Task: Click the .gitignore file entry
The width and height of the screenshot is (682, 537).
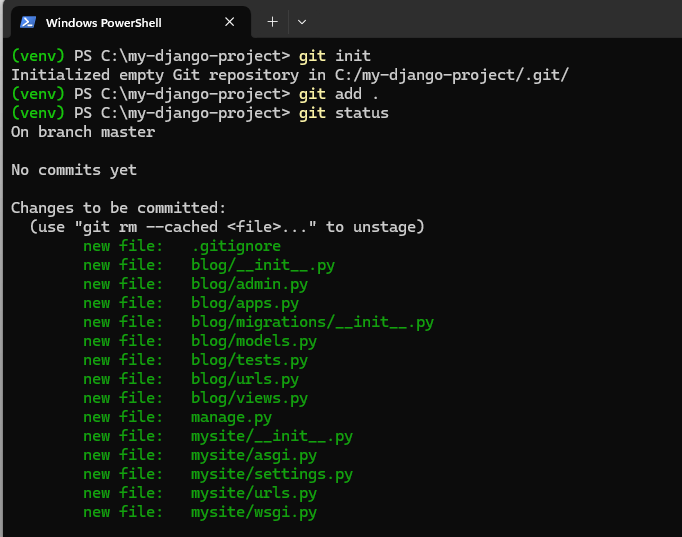Action: [x=236, y=246]
